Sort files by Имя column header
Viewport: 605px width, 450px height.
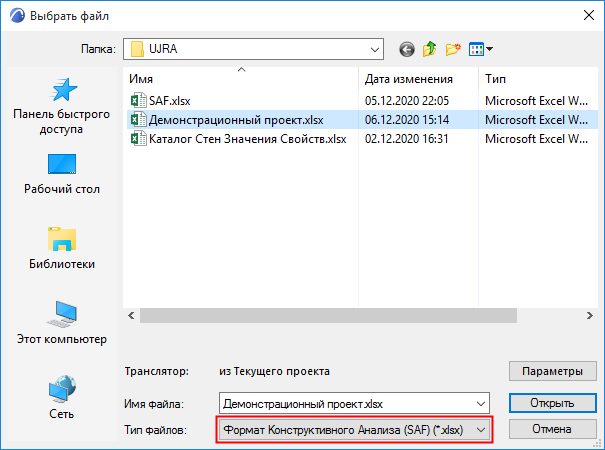click(240, 78)
